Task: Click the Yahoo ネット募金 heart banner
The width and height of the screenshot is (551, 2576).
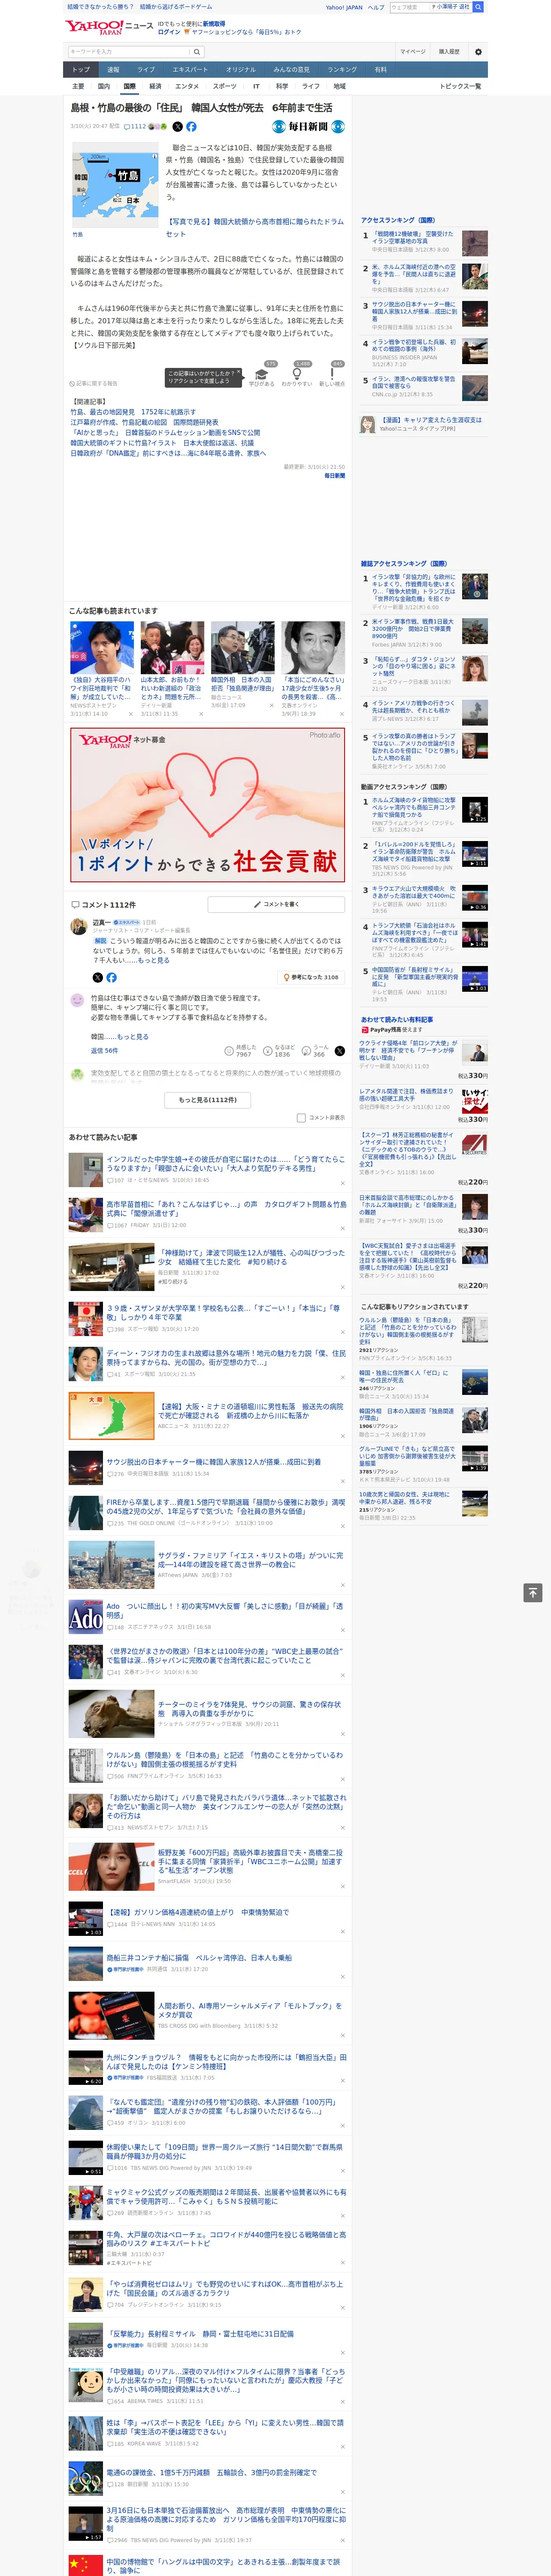Action: 208,805
